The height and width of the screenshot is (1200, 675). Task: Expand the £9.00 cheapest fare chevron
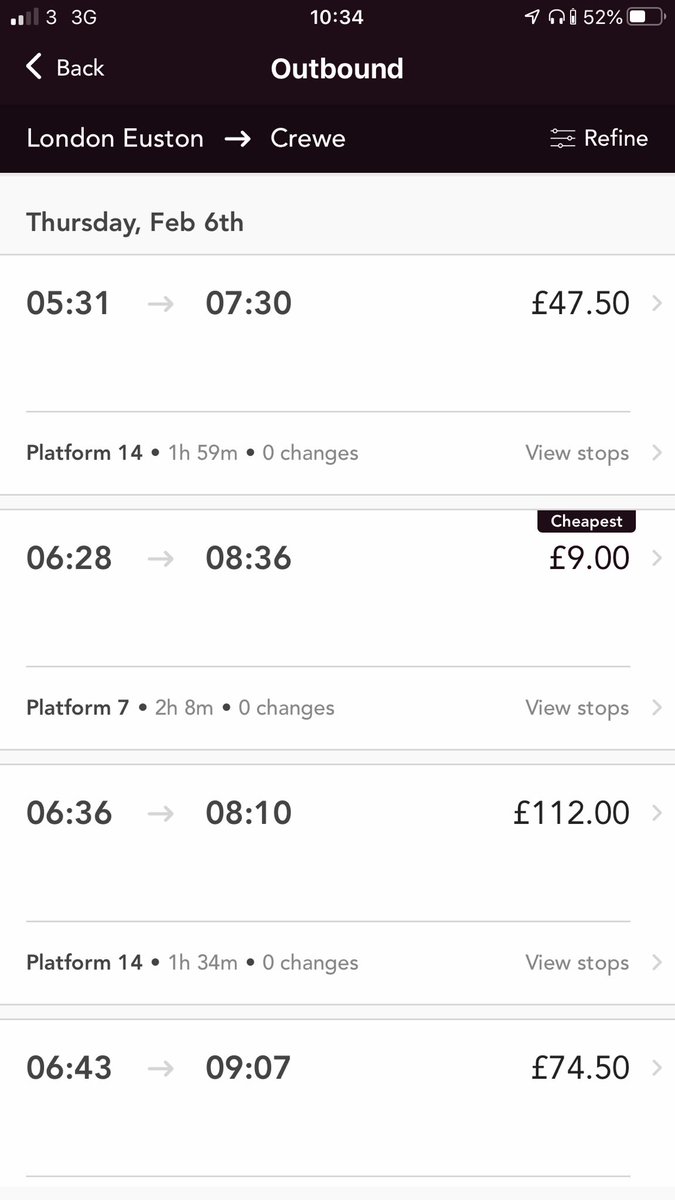(657, 558)
